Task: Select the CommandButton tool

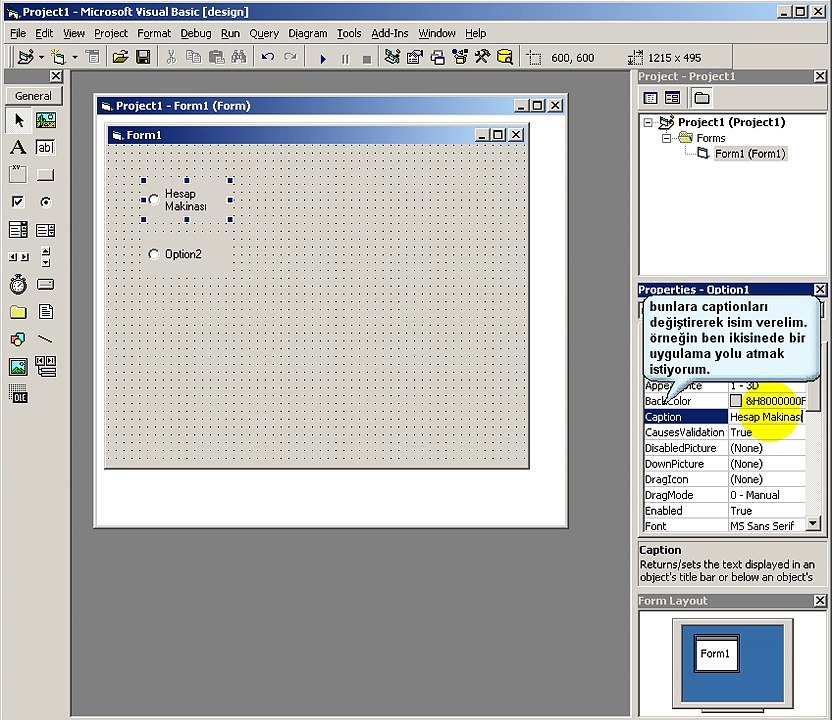Action: (x=46, y=175)
